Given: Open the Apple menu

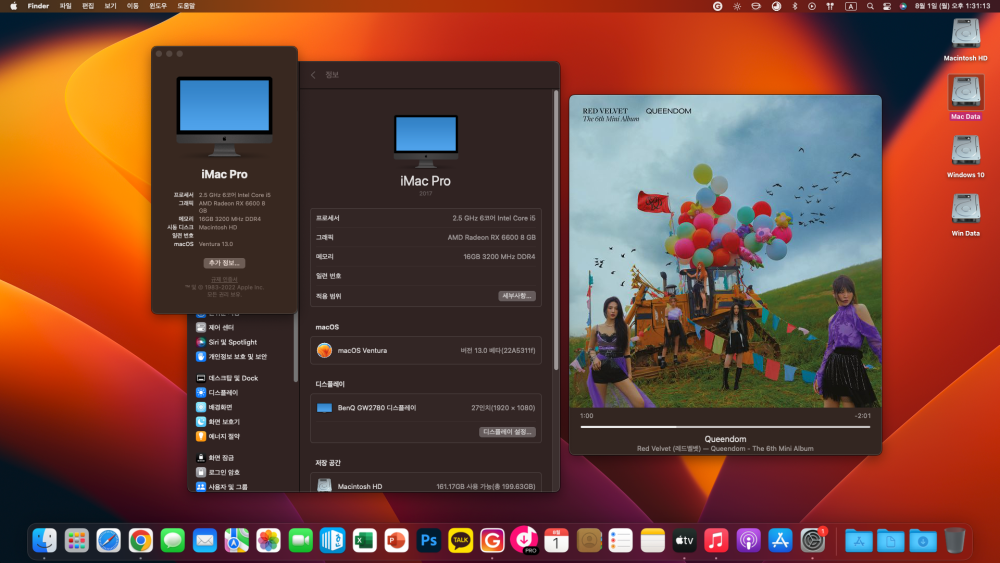Looking at the screenshot, I should coord(13,6).
